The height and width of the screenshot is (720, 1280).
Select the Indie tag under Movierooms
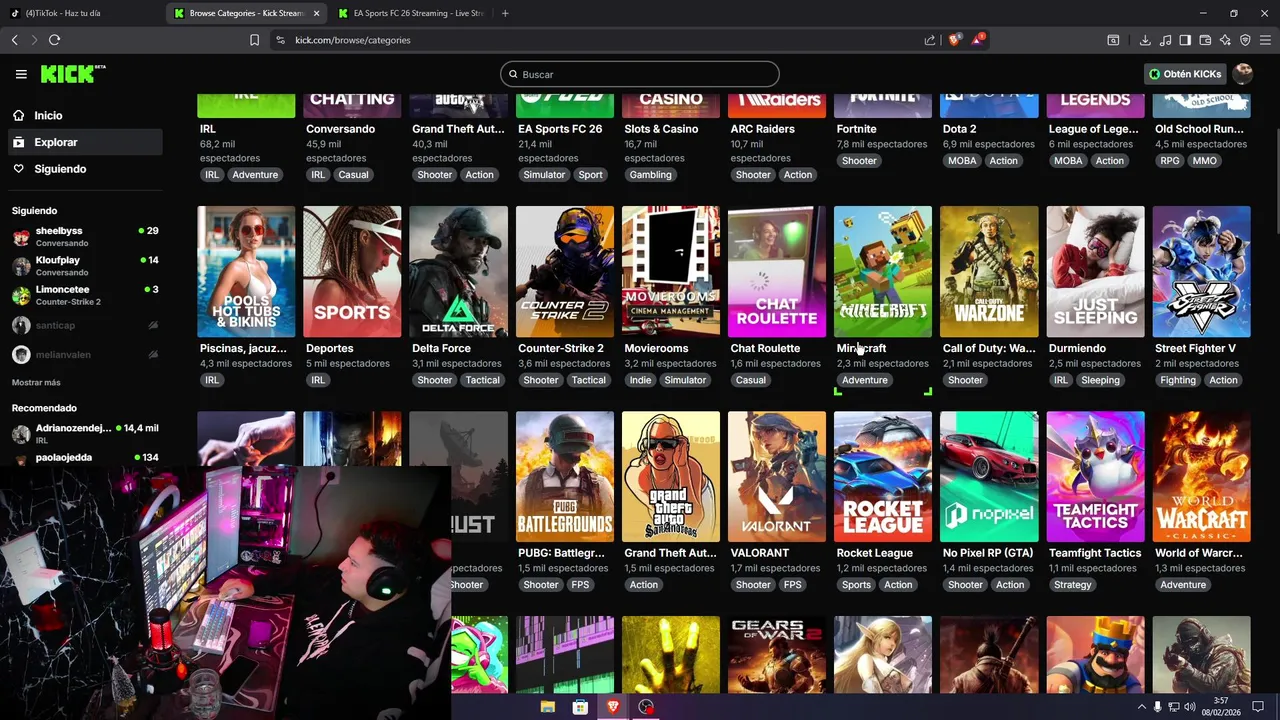[x=640, y=380]
